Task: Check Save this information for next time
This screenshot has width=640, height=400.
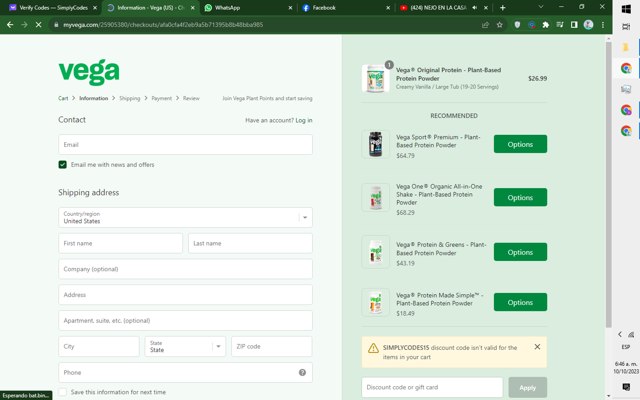Action: point(62,392)
